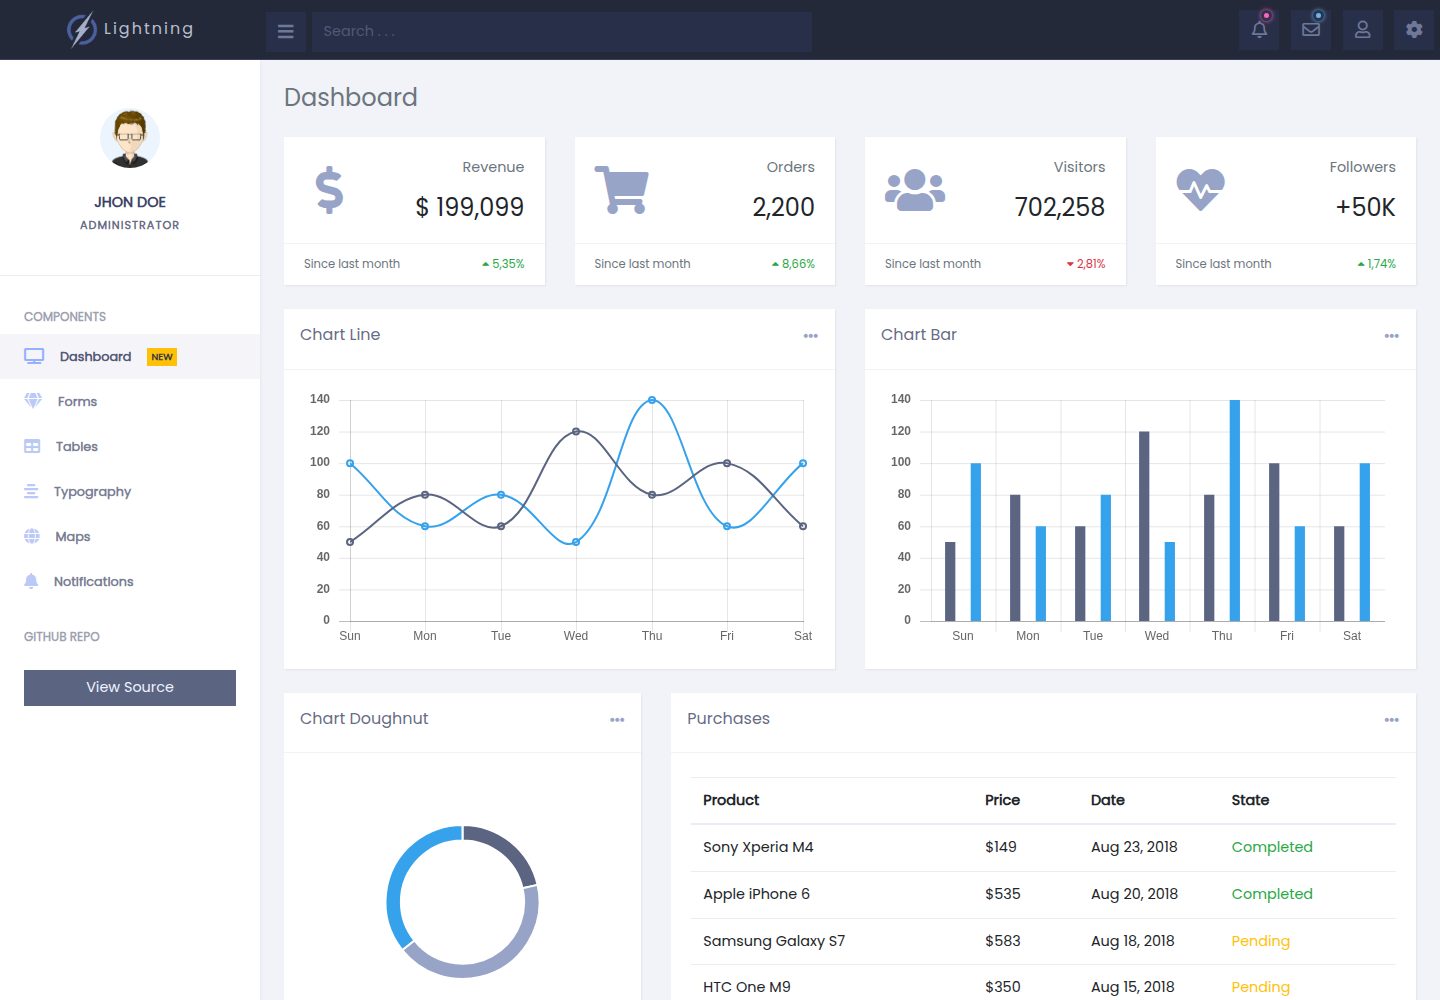Image resolution: width=1440 pixels, height=1000 pixels.
Task: Click the Visitors people group icon
Action: (915, 190)
